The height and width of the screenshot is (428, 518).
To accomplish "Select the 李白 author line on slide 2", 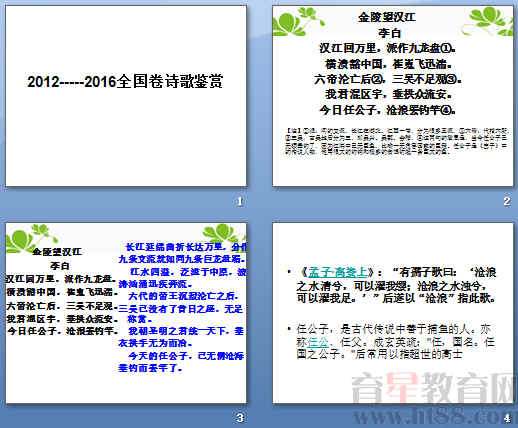I will click(x=389, y=33).
